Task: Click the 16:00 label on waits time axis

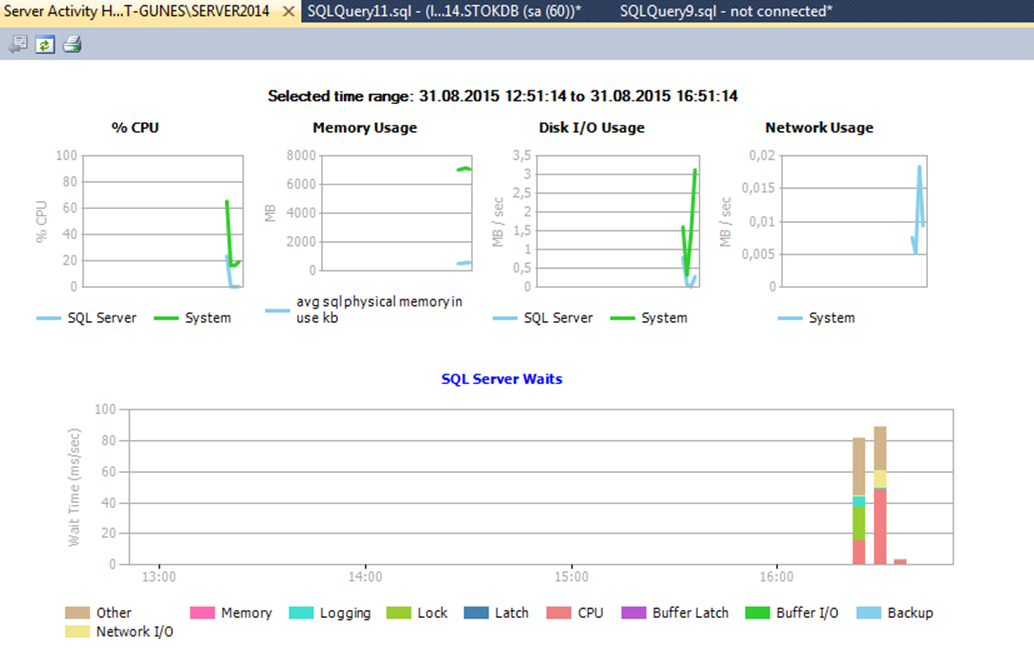Action: (x=777, y=577)
